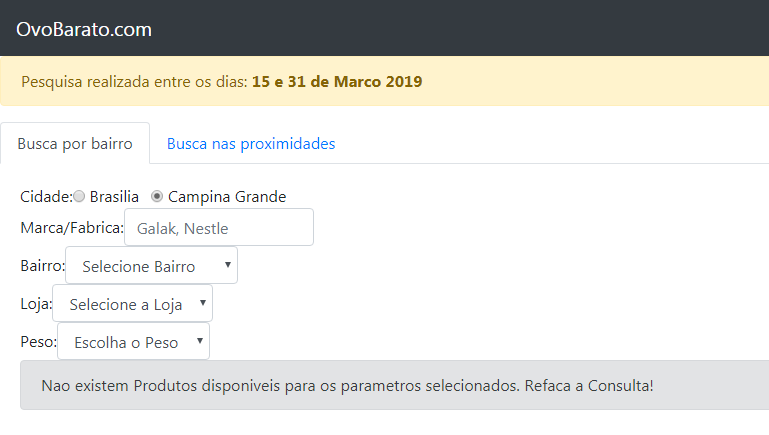Click the Brasilia city label text

point(114,197)
